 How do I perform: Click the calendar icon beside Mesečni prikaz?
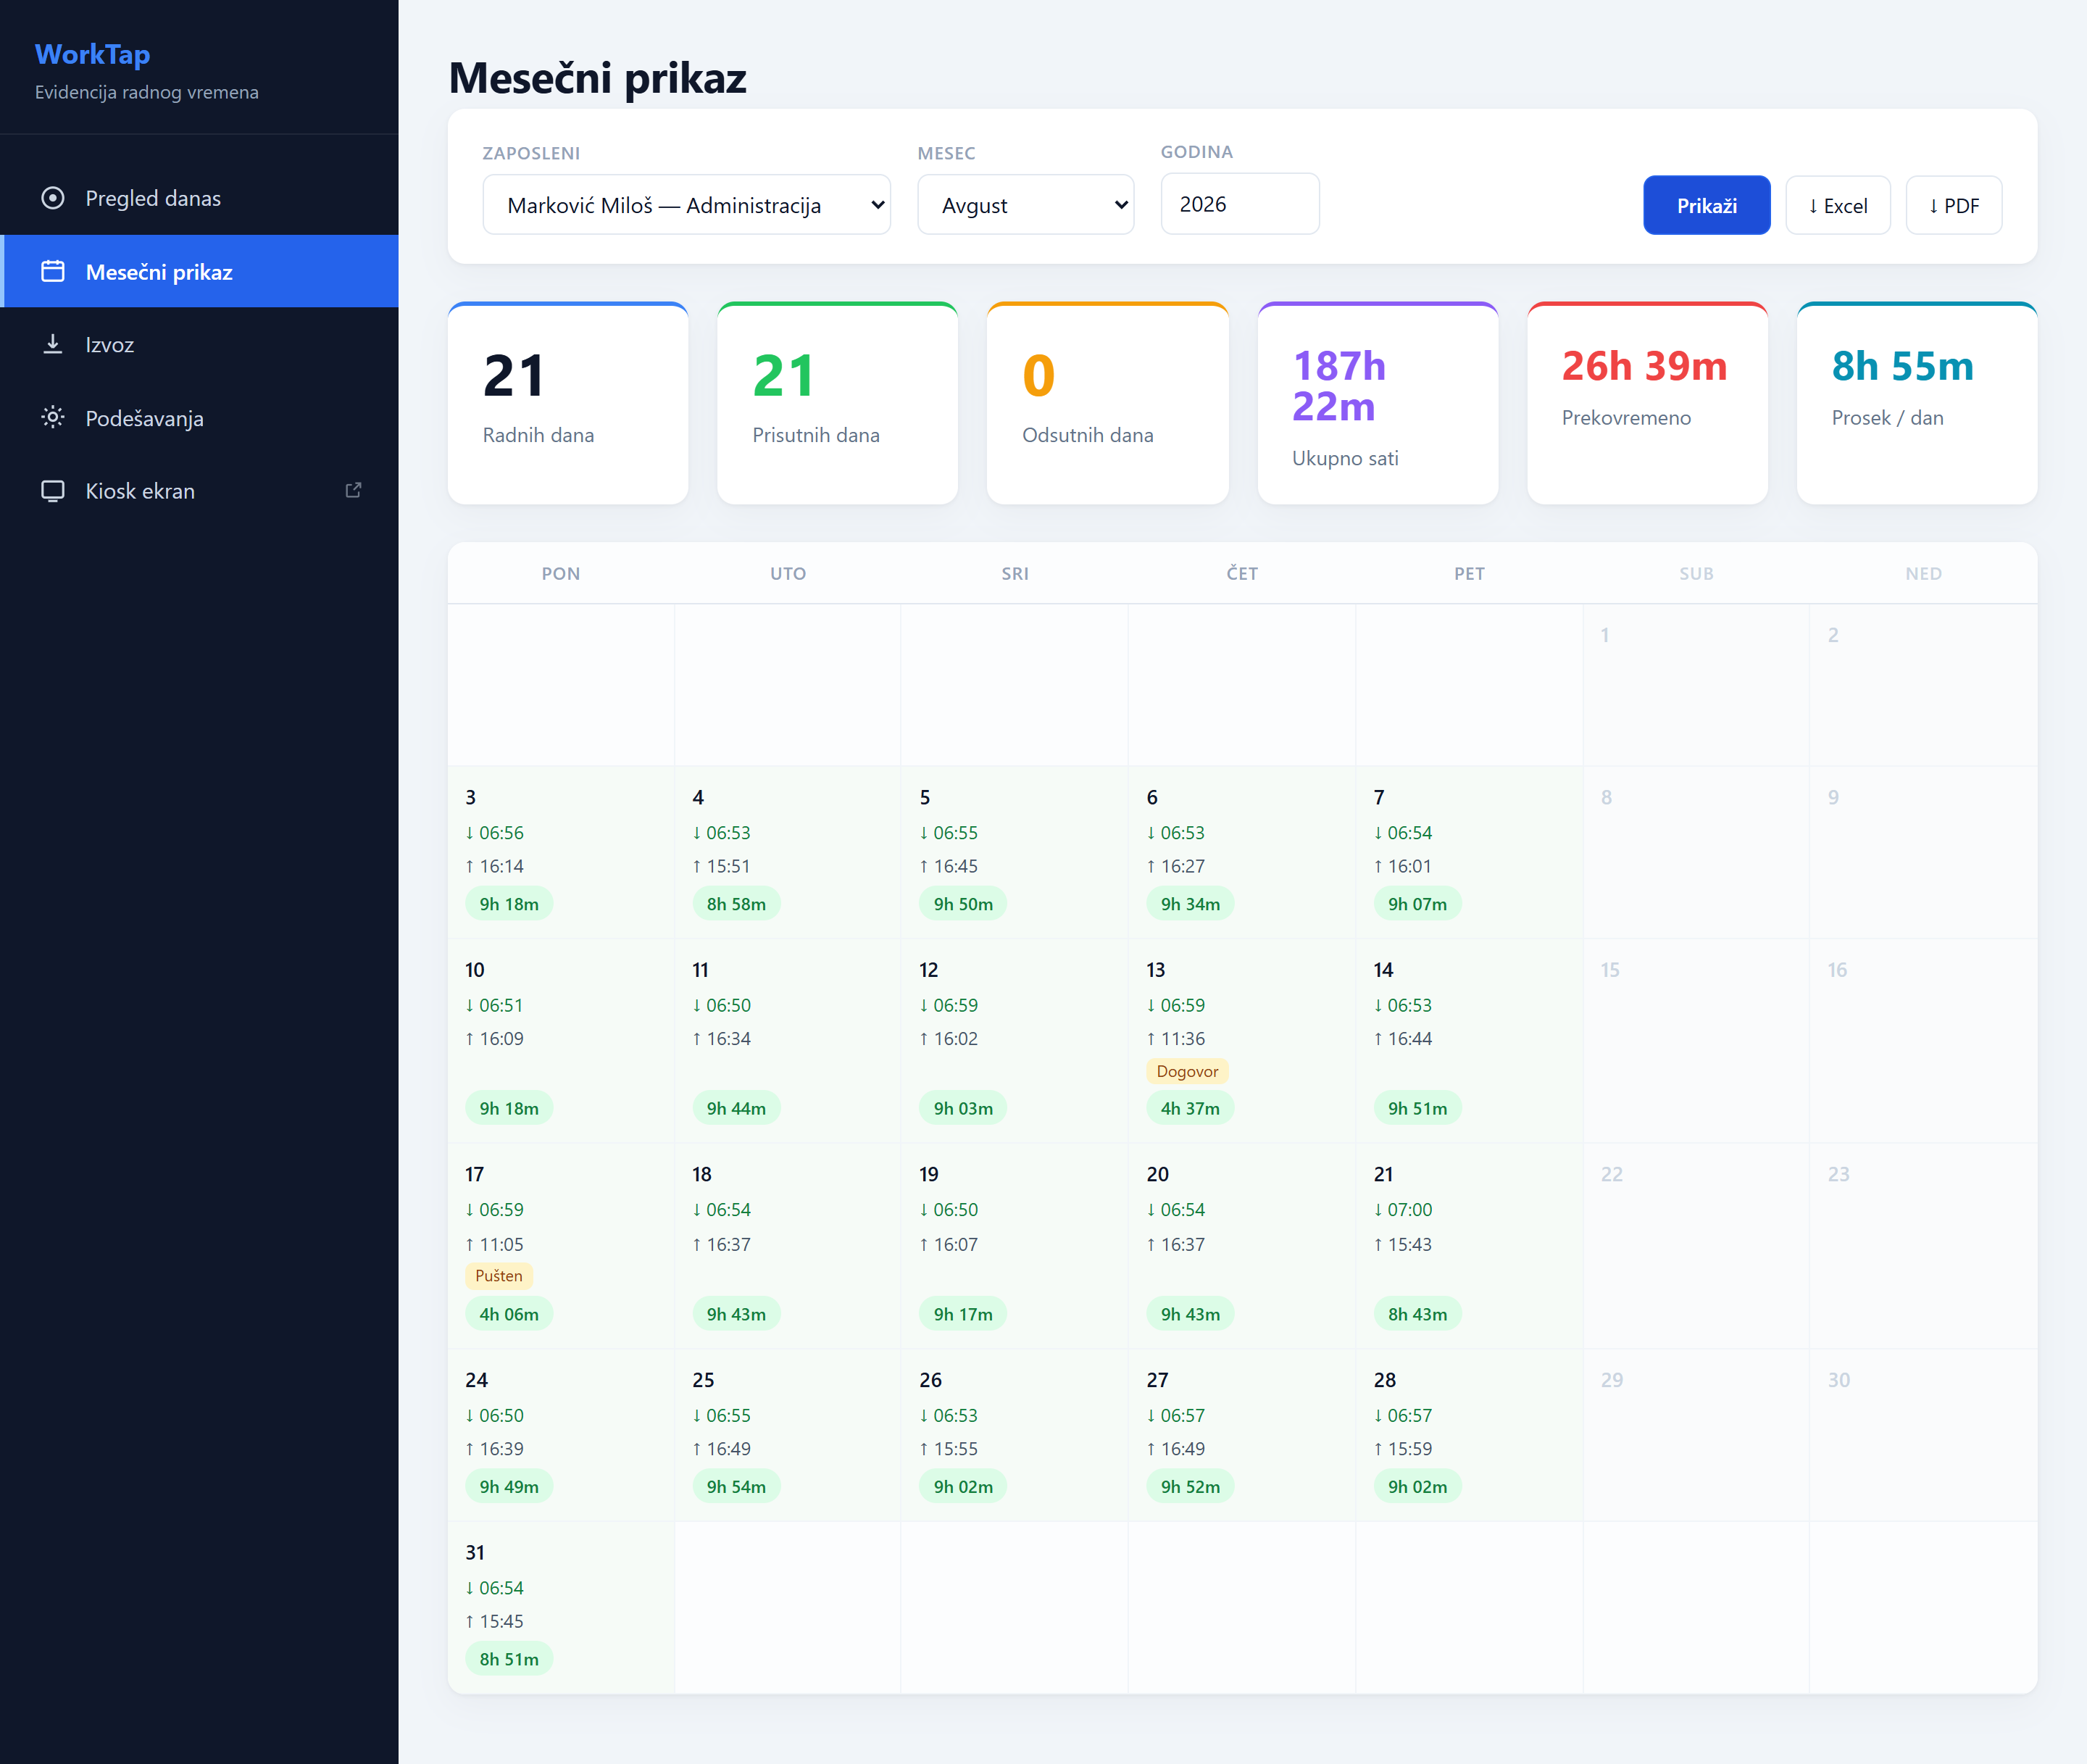53,271
